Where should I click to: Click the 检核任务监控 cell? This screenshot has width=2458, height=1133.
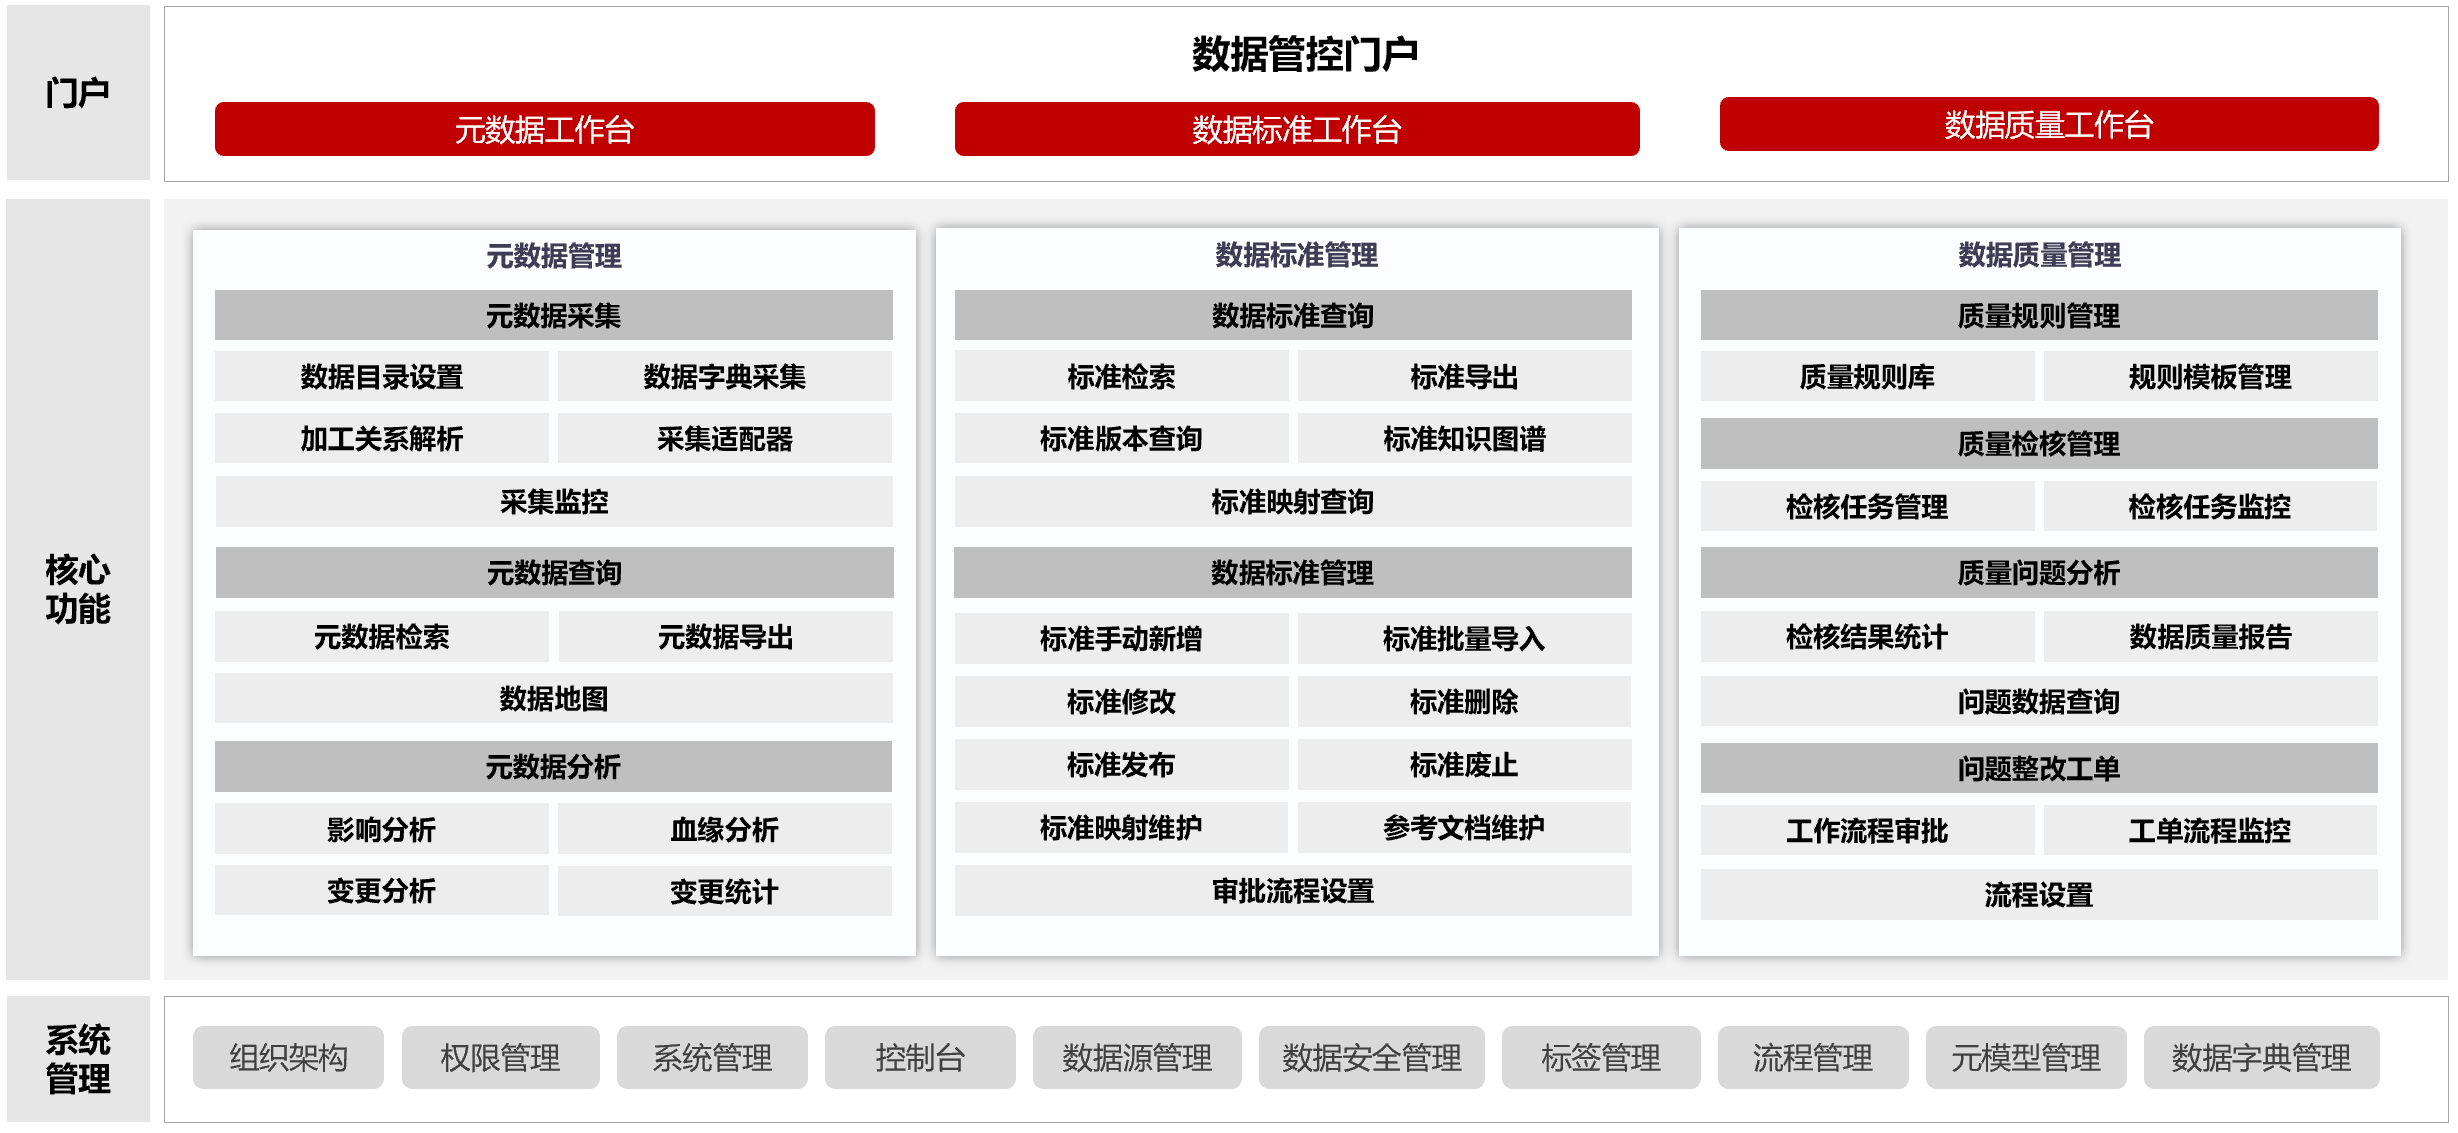(x=2211, y=506)
